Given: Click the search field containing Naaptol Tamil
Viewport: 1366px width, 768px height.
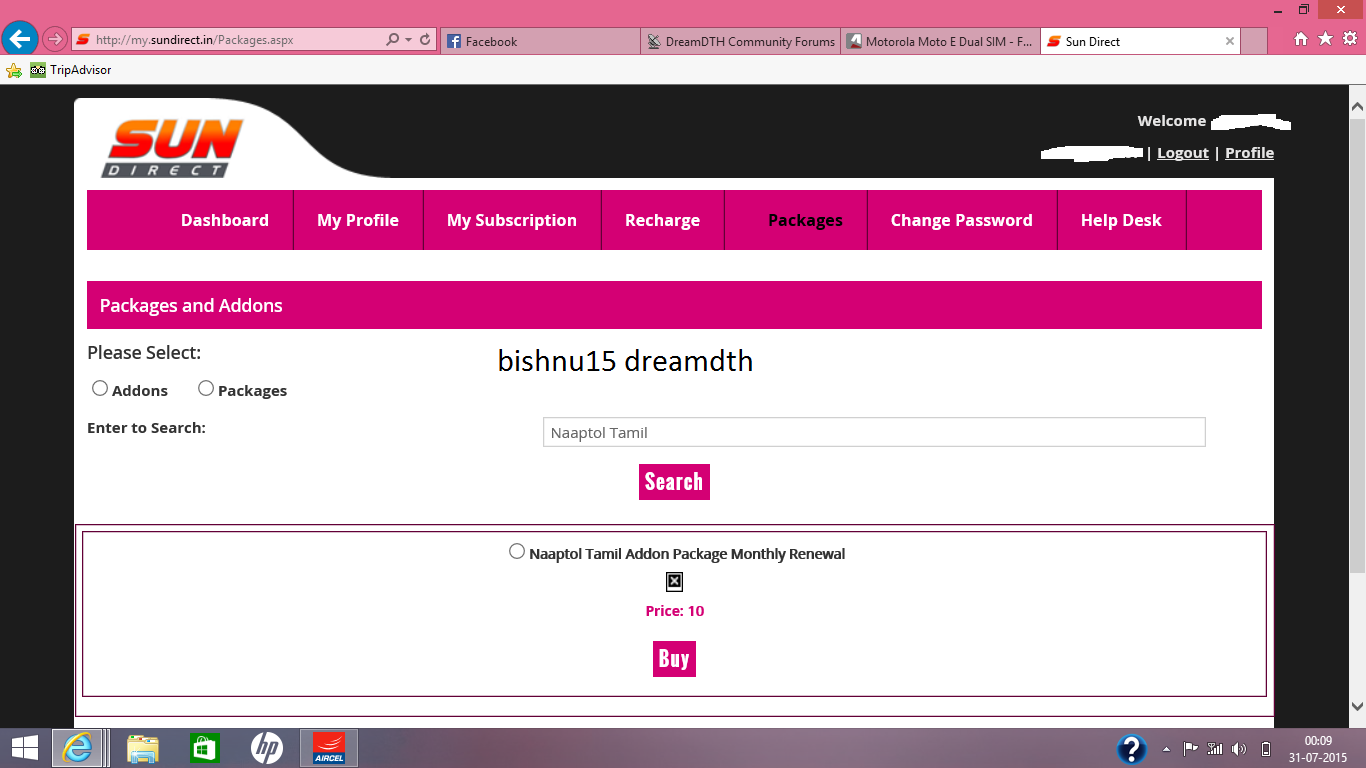Looking at the screenshot, I should tap(874, 432).
